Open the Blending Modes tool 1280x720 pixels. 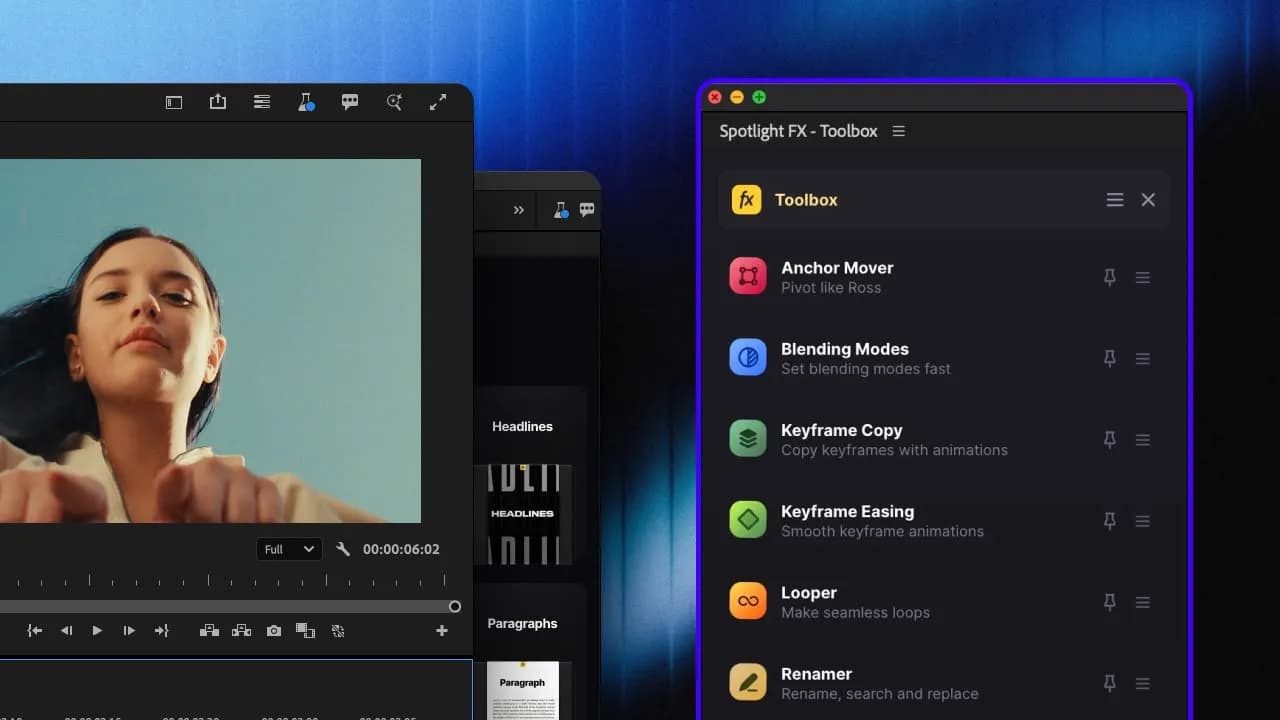(x=845, y=358)
